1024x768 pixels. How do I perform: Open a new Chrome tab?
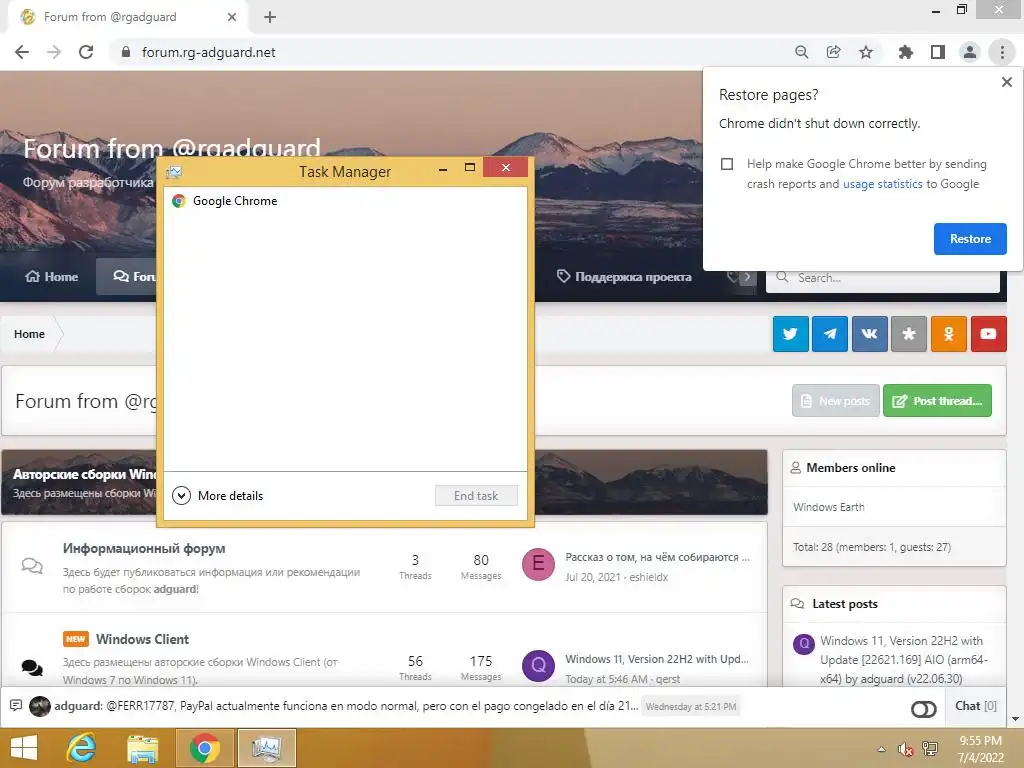click(270, 17)
